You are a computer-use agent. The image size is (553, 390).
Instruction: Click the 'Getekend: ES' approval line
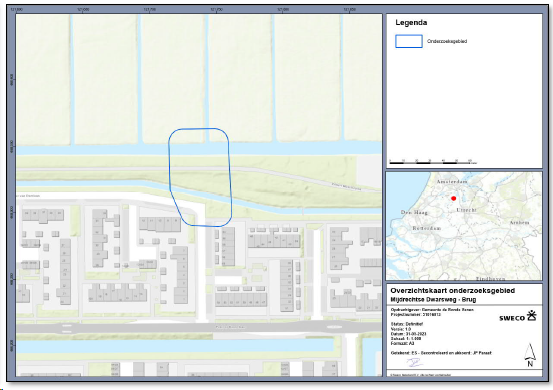pos(441,353)
